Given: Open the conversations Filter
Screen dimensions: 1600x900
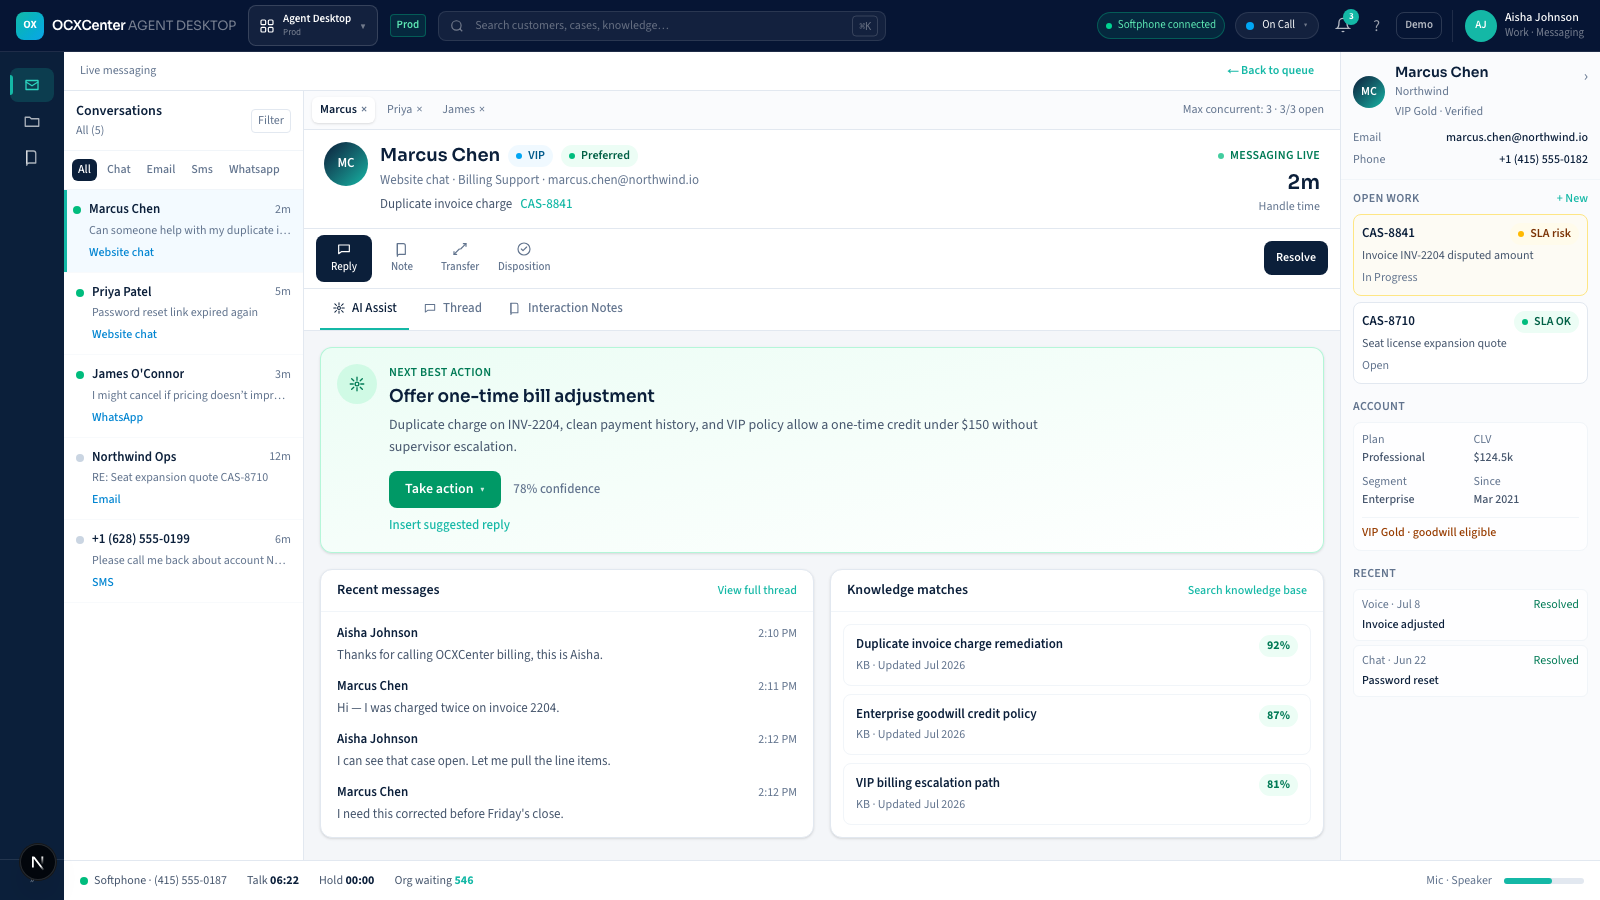Looking at the screenshot, I should (x=271, y=120).
